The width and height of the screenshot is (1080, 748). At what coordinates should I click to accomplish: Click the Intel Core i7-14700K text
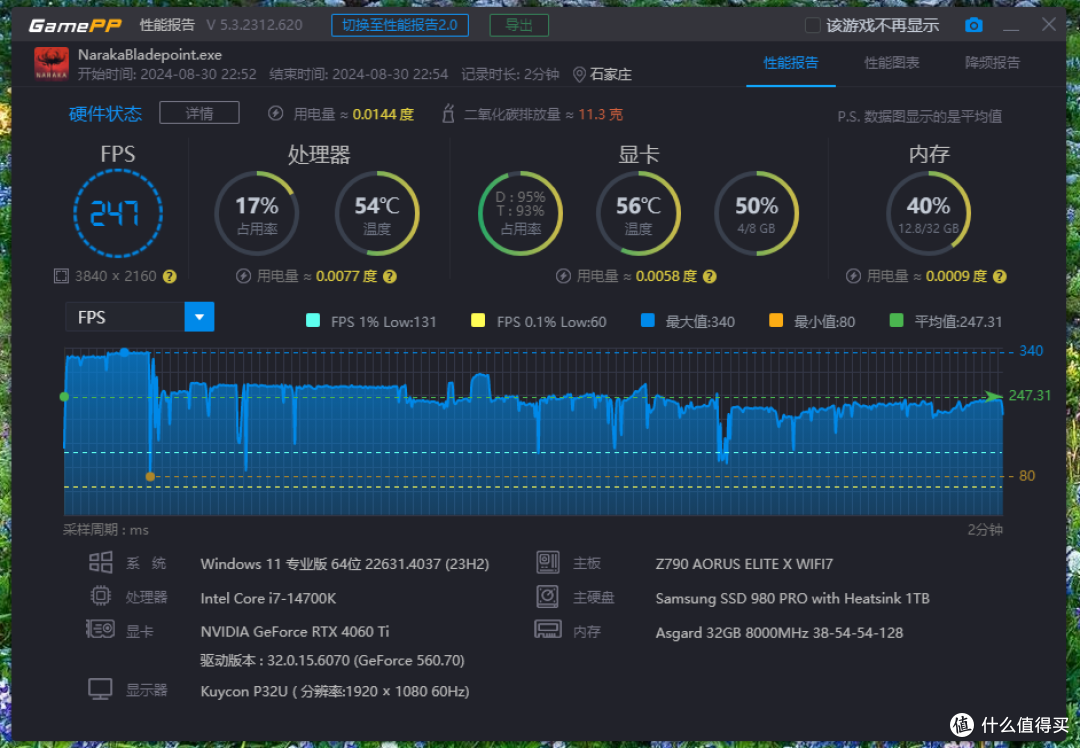268,598
